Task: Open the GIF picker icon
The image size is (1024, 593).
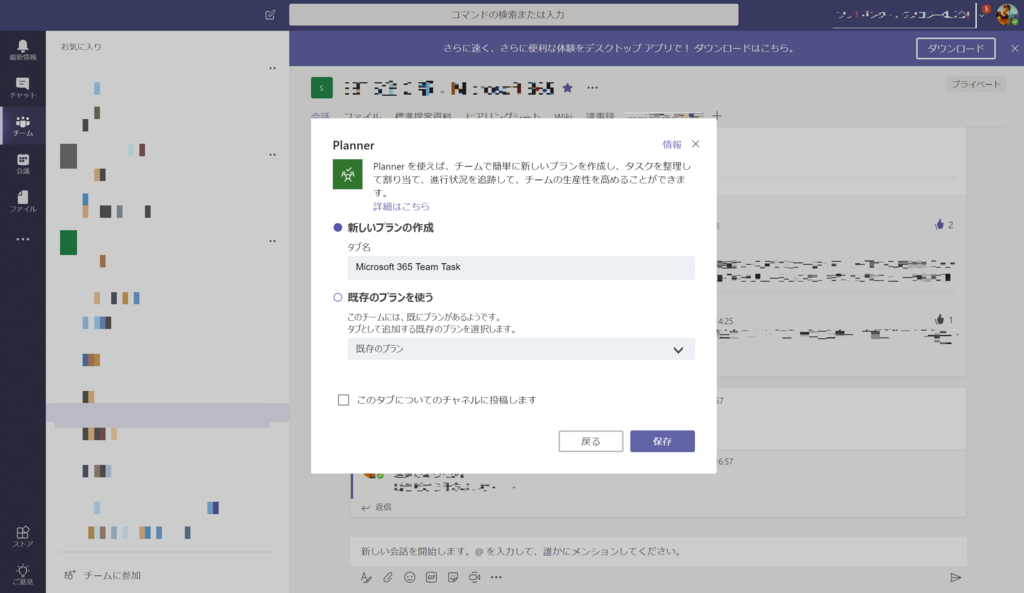Action: coord(432,577)
